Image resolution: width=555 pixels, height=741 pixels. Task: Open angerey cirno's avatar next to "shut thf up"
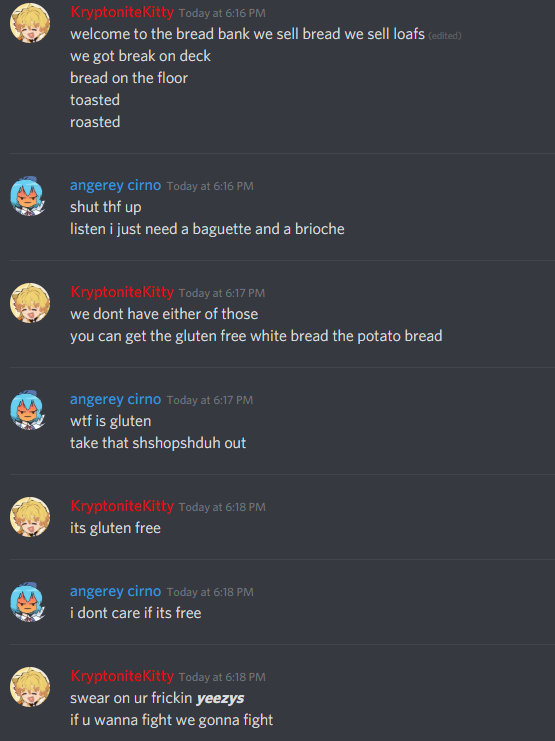pyautogui.click(x=30, y=196)
